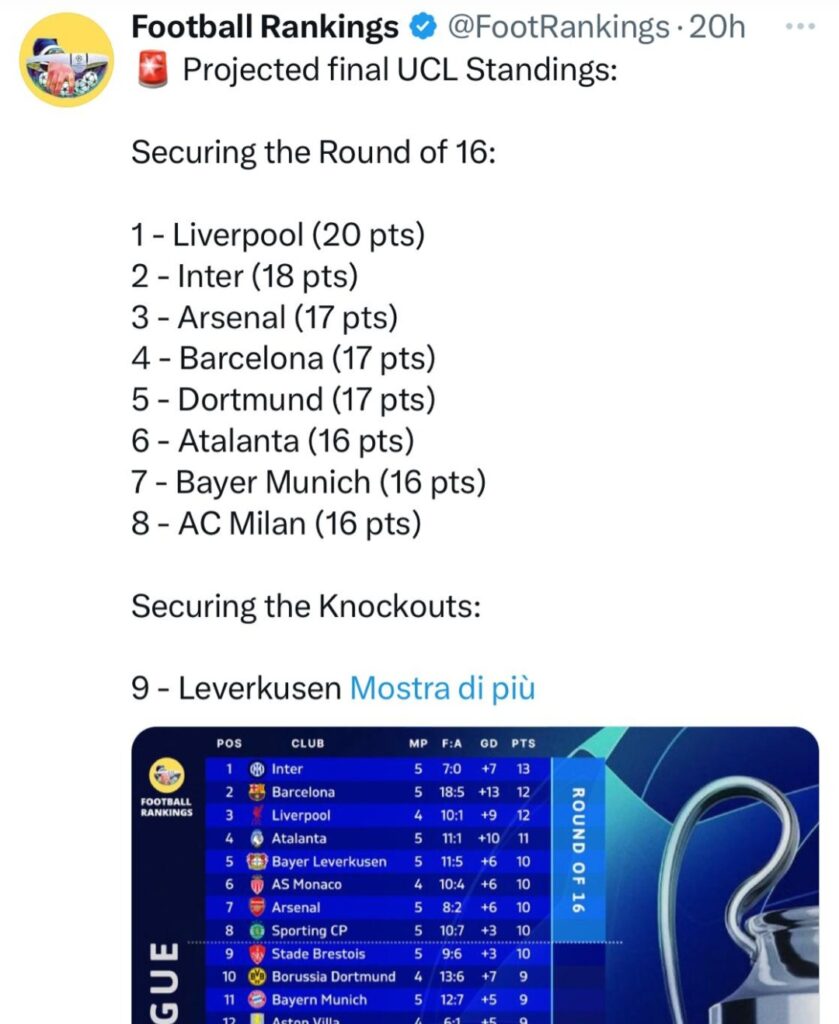The width and height of the screenshot is (839, 1024).
Task: Click the Inter club crest in table
Action: pyautogui.click(x=256, y=769)
